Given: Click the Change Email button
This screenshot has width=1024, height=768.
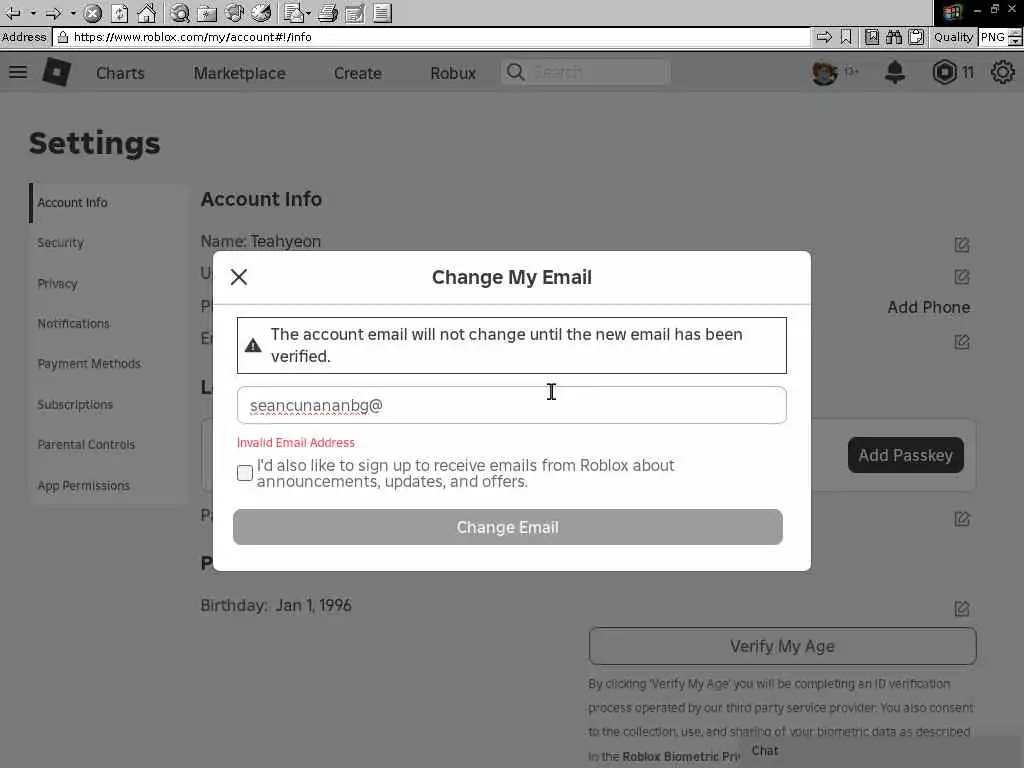Looking at the screenshot, I should pos(507,527).
